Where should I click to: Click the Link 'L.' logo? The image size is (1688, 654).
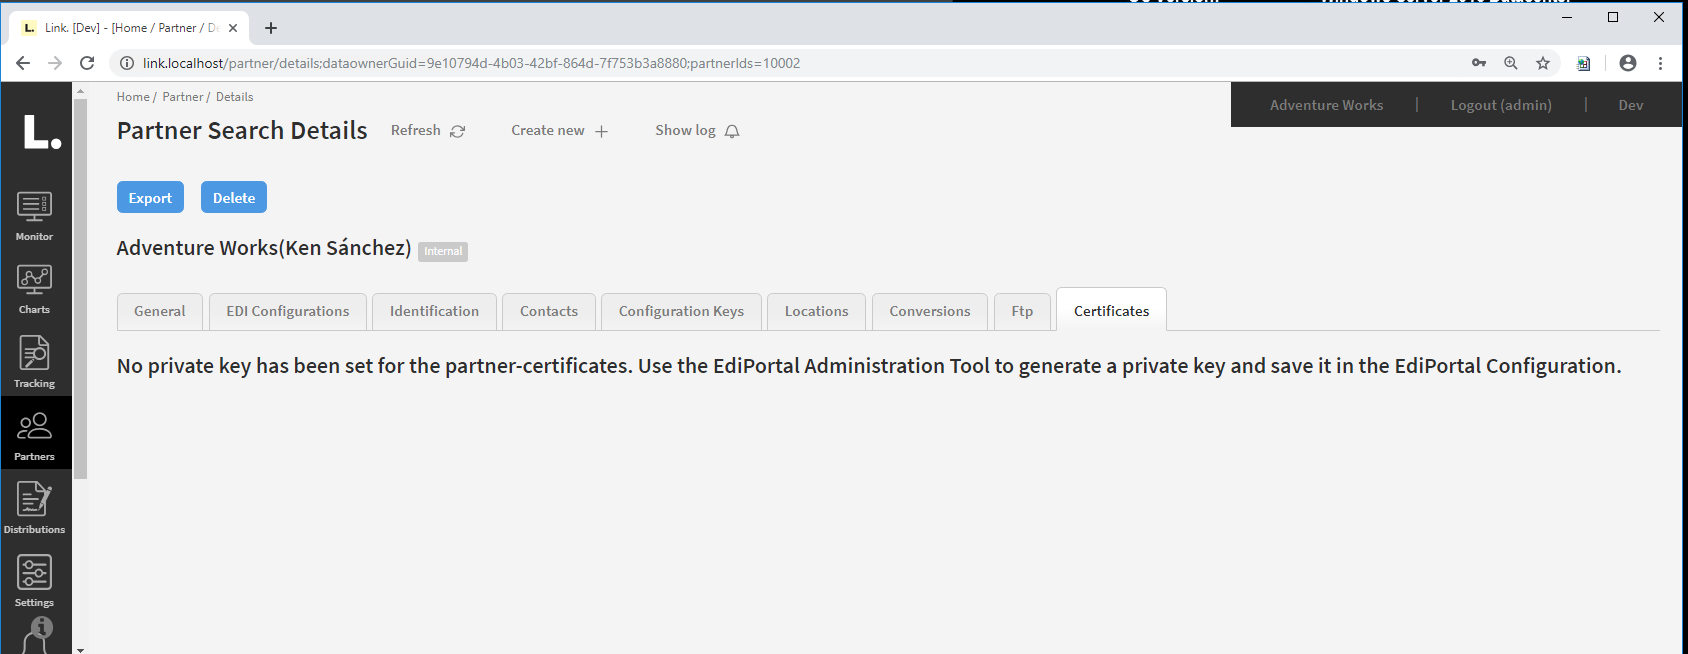[x=41, y=132]
